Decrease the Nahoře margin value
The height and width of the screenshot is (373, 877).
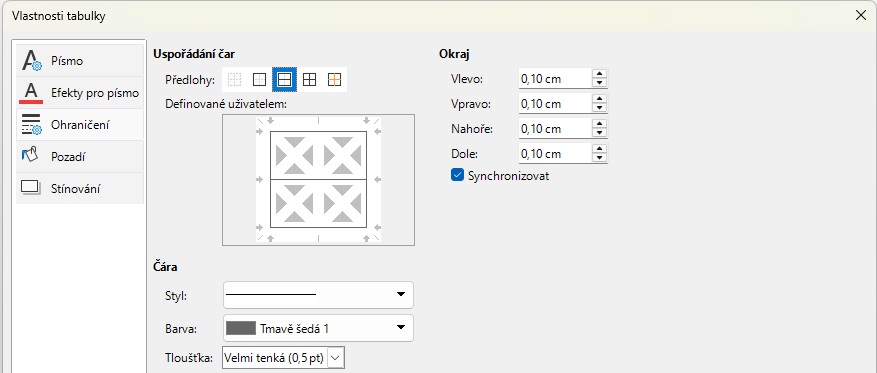[x=600, y=133]
